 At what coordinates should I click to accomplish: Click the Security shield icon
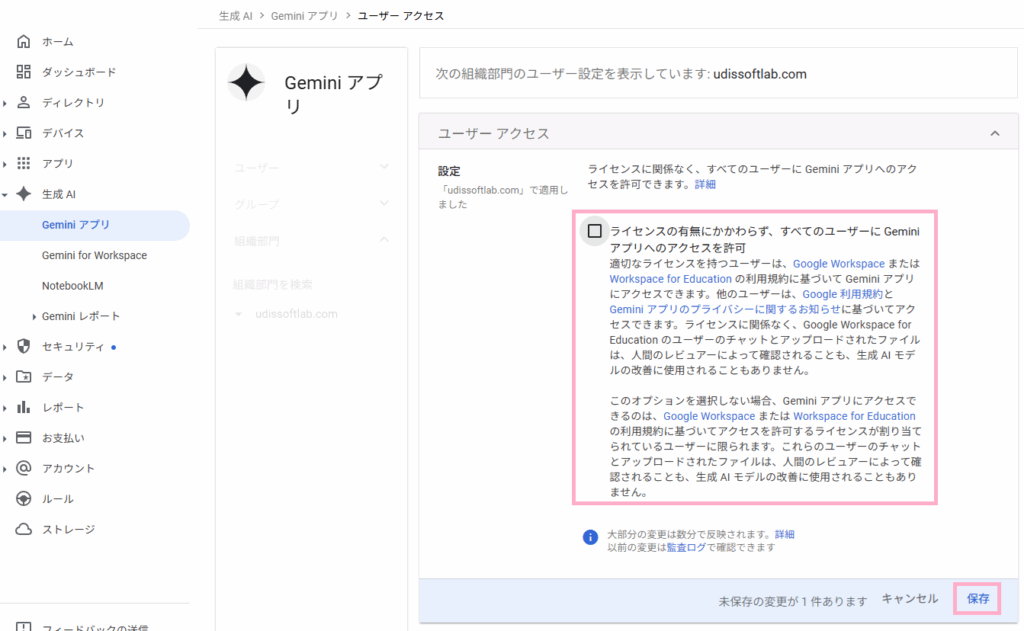pyautogui.click(x=24, y=346)
